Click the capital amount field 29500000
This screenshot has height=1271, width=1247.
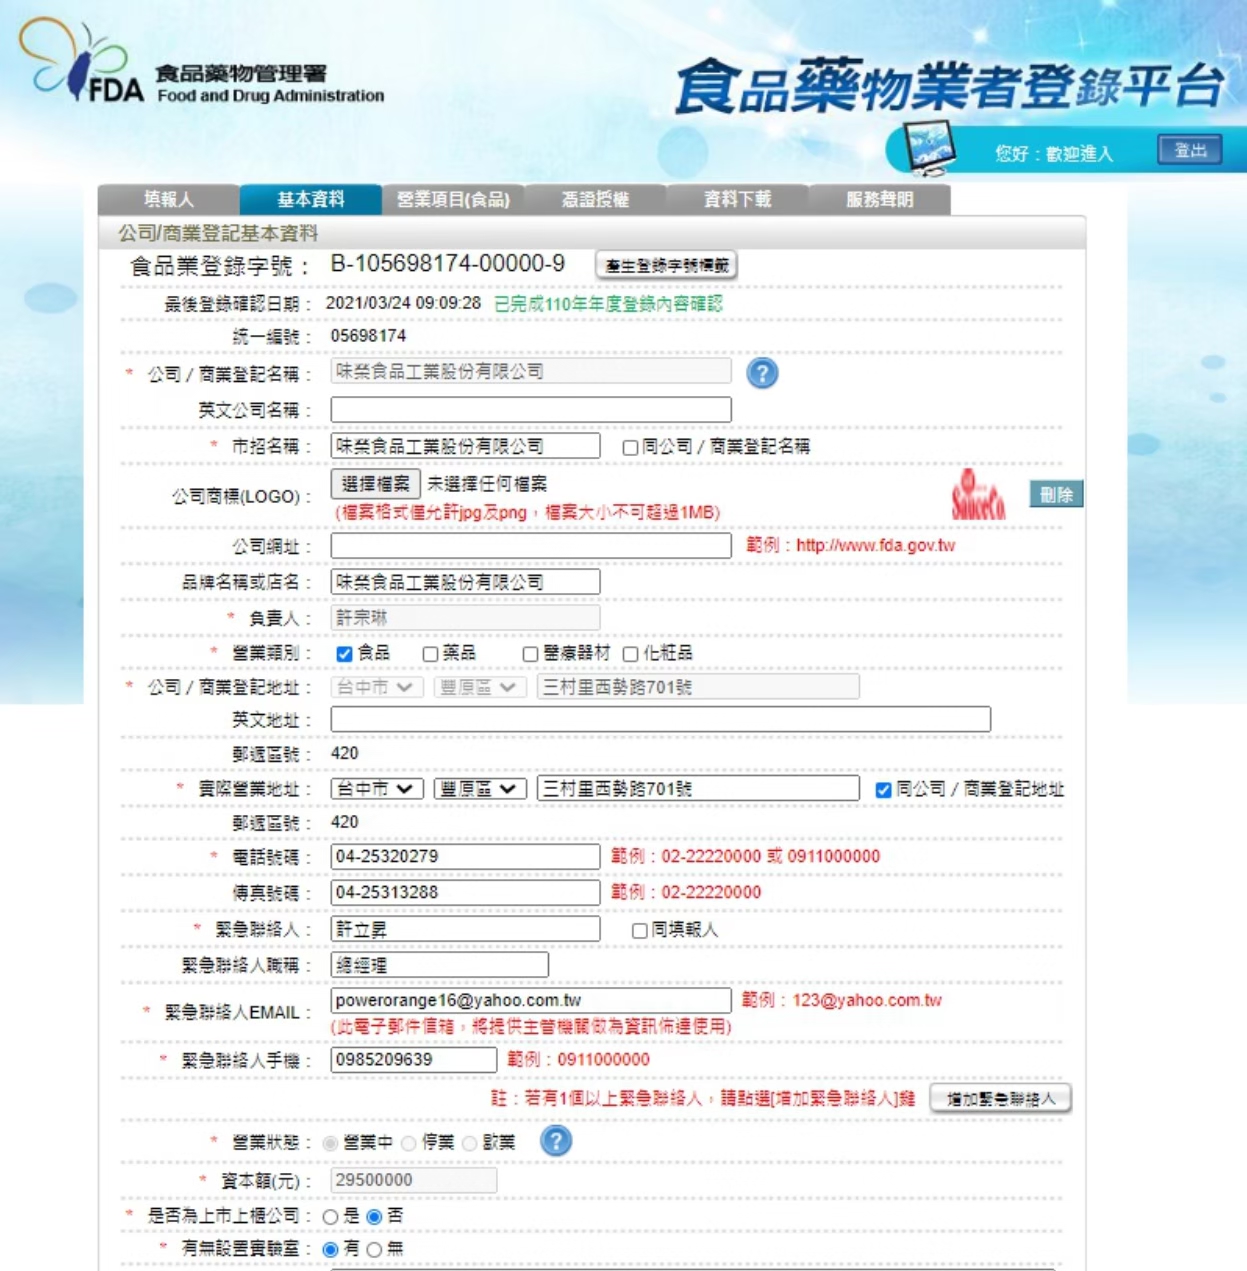click(x=414, y=1180)
